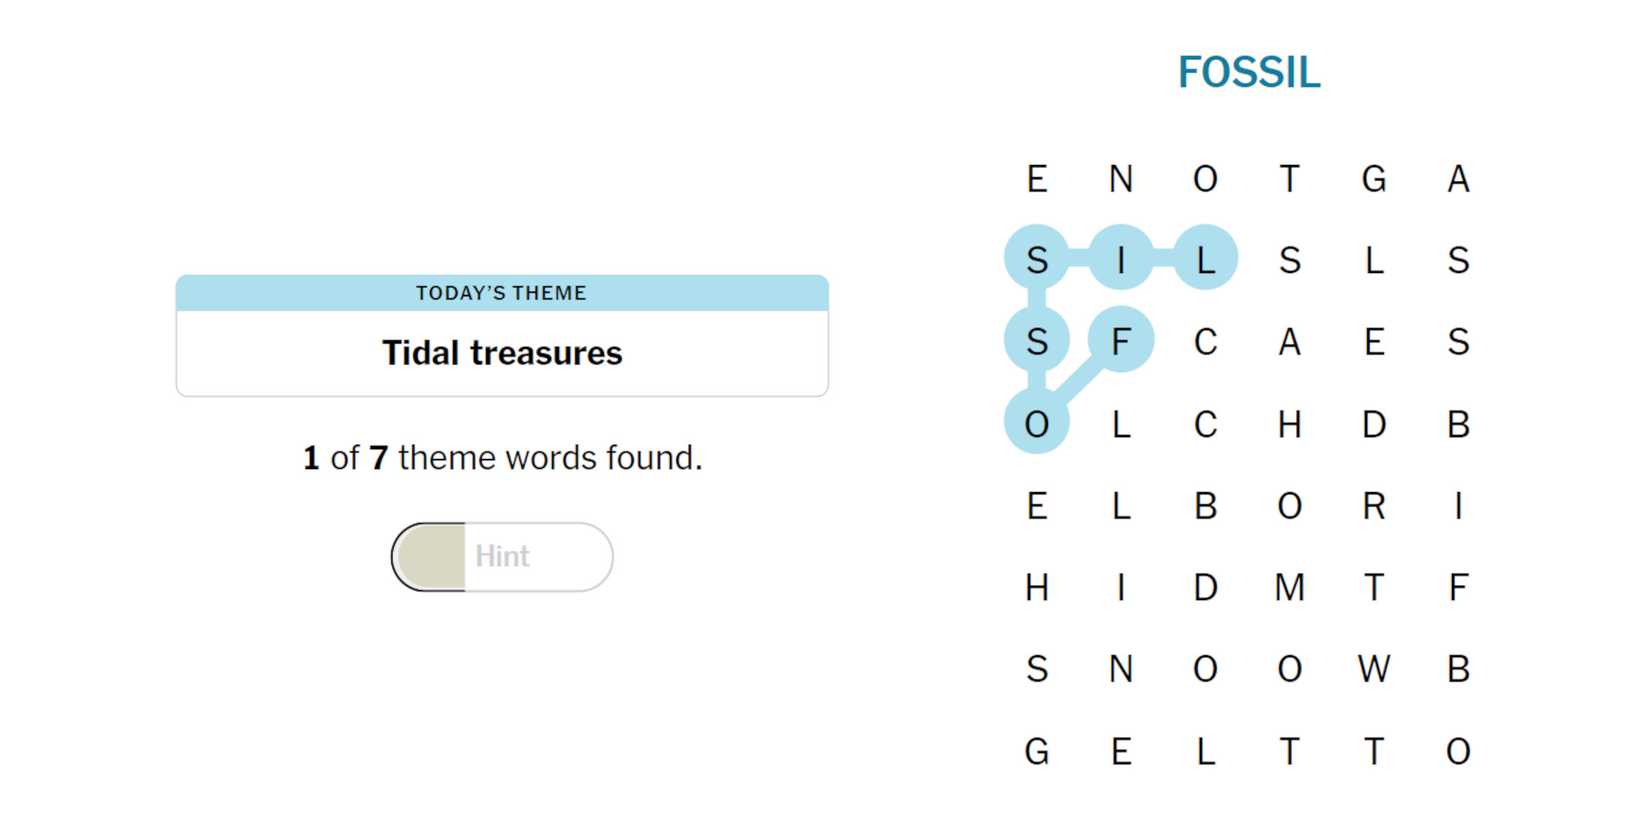Tap the letter A in the top row
The image size is (1650, 825).
click(x=1458, y=179)
